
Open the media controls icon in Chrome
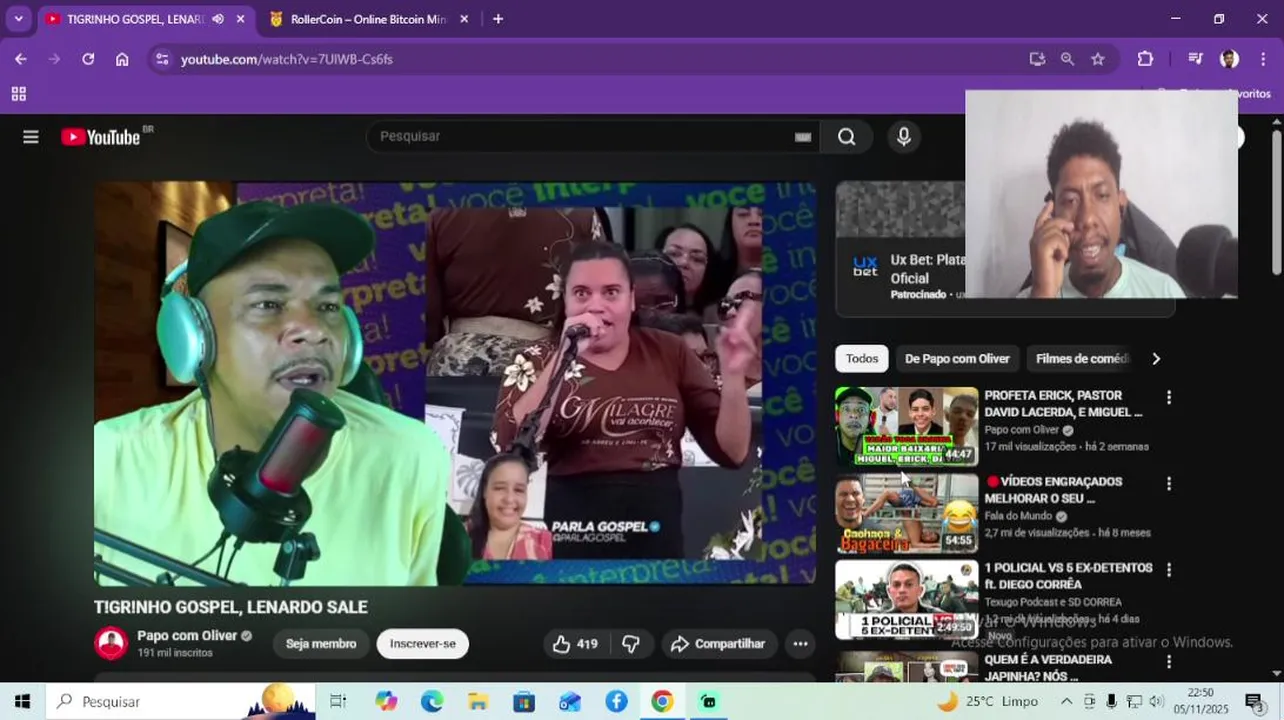(1195, 59)
